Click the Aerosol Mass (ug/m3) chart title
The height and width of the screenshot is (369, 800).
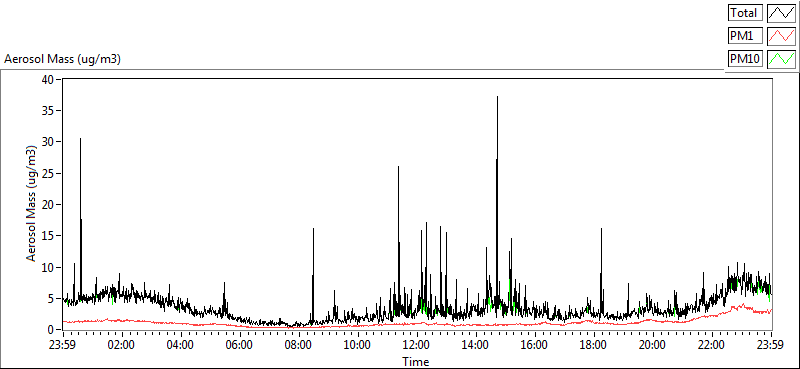tap(62, 59)
